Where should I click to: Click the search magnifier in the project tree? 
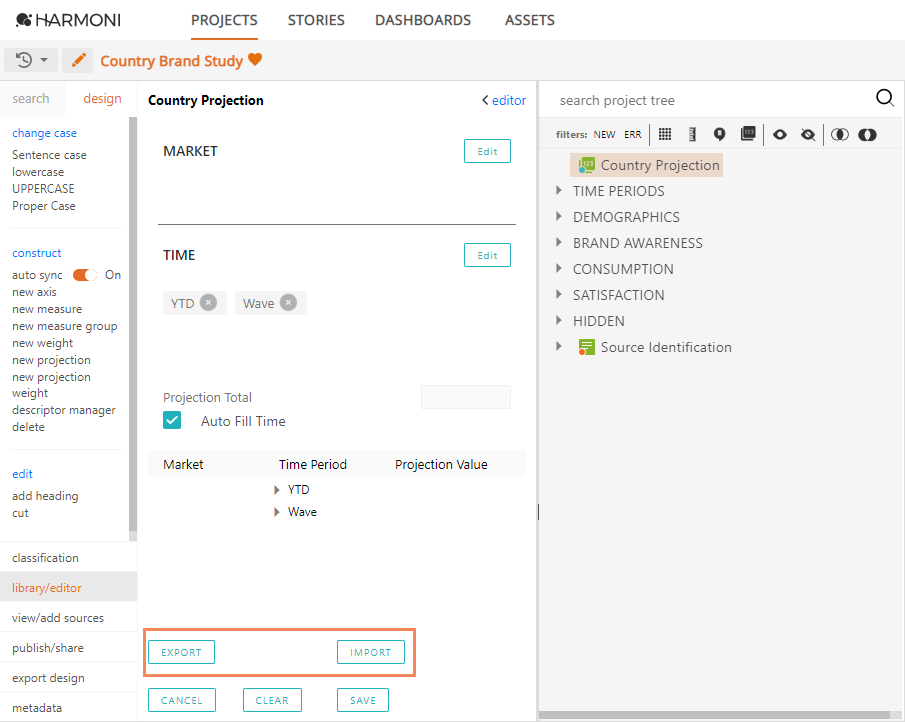(x=885, y=98)
